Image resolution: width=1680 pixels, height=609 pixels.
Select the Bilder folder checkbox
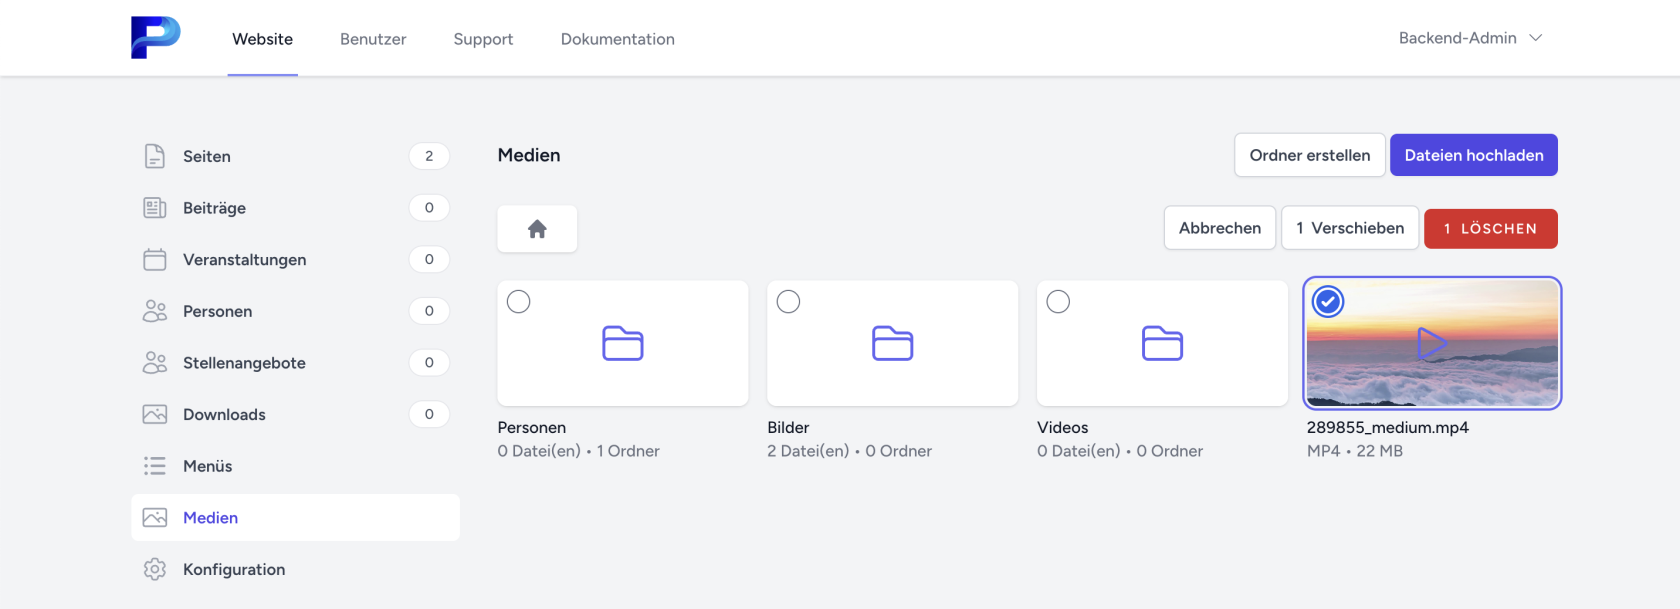788,302
